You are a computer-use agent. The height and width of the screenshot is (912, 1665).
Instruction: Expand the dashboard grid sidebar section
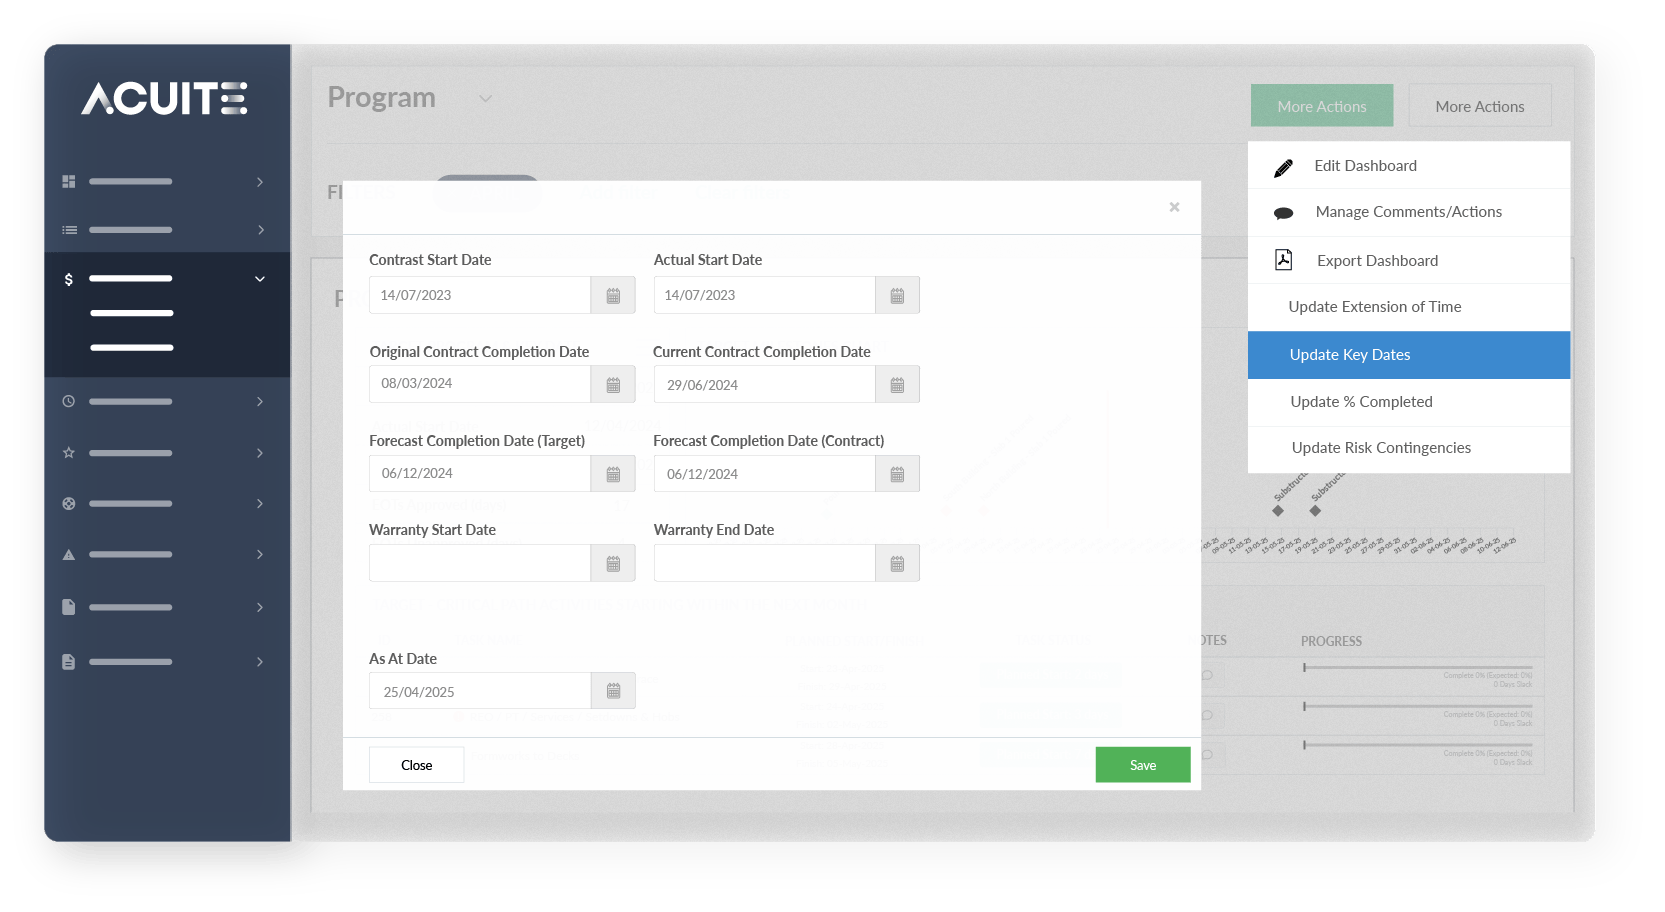point(260,182)
